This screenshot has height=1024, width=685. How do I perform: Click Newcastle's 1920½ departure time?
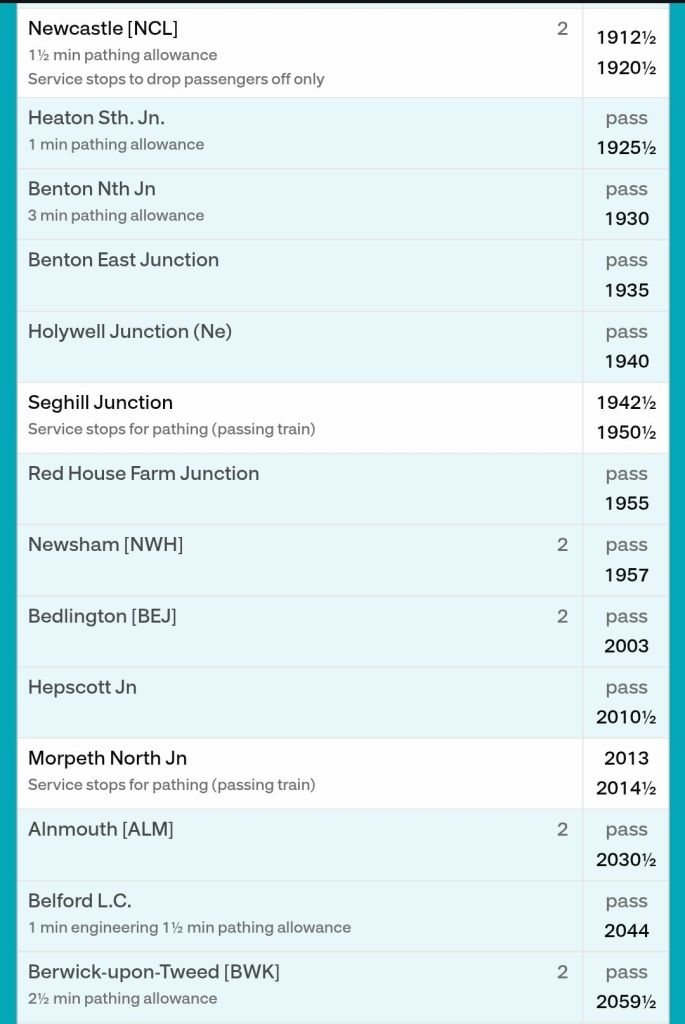[x=626, y=69]
